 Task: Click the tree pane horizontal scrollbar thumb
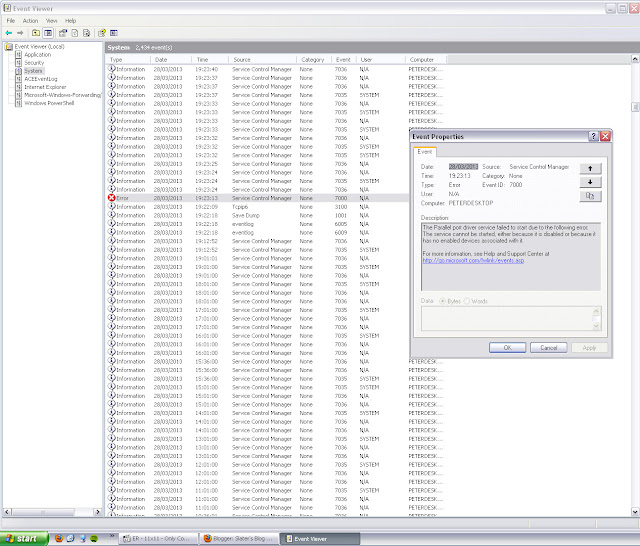tap(43, 512)
